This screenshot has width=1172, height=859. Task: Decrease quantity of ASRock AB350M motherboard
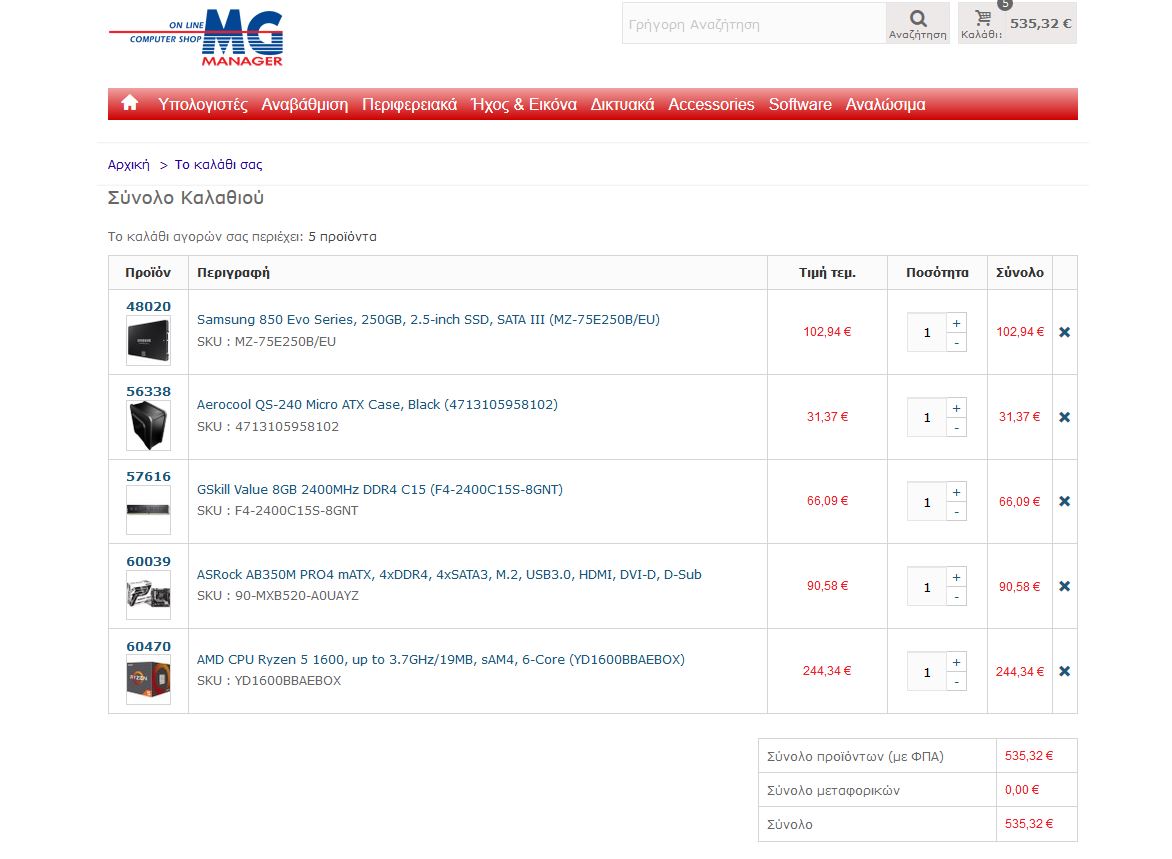point(956,597)
